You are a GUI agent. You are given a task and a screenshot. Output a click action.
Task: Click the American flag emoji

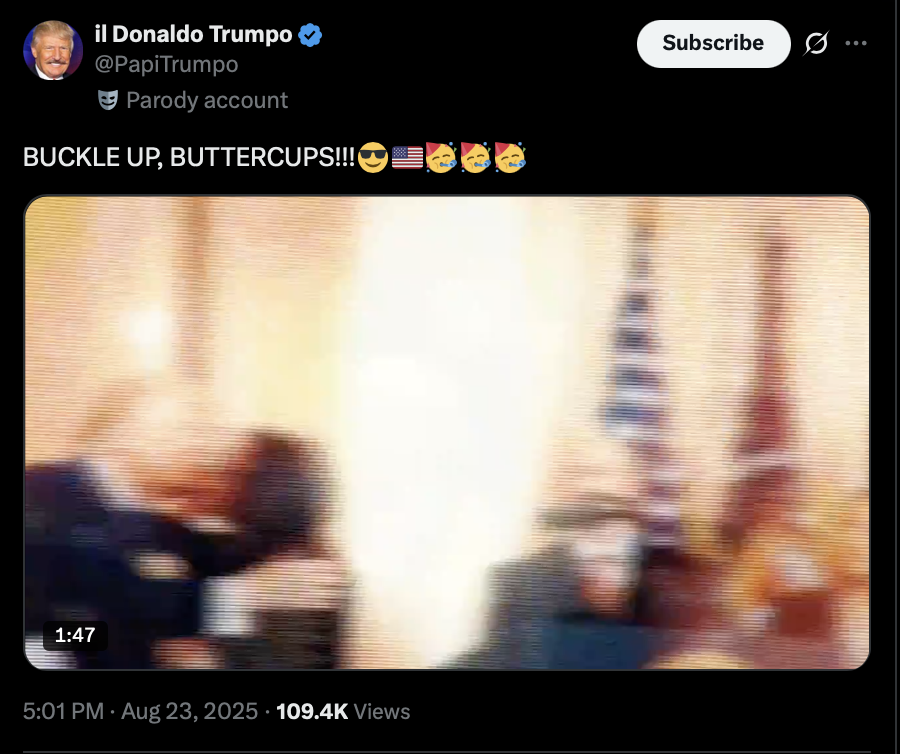tap(407, 157)
